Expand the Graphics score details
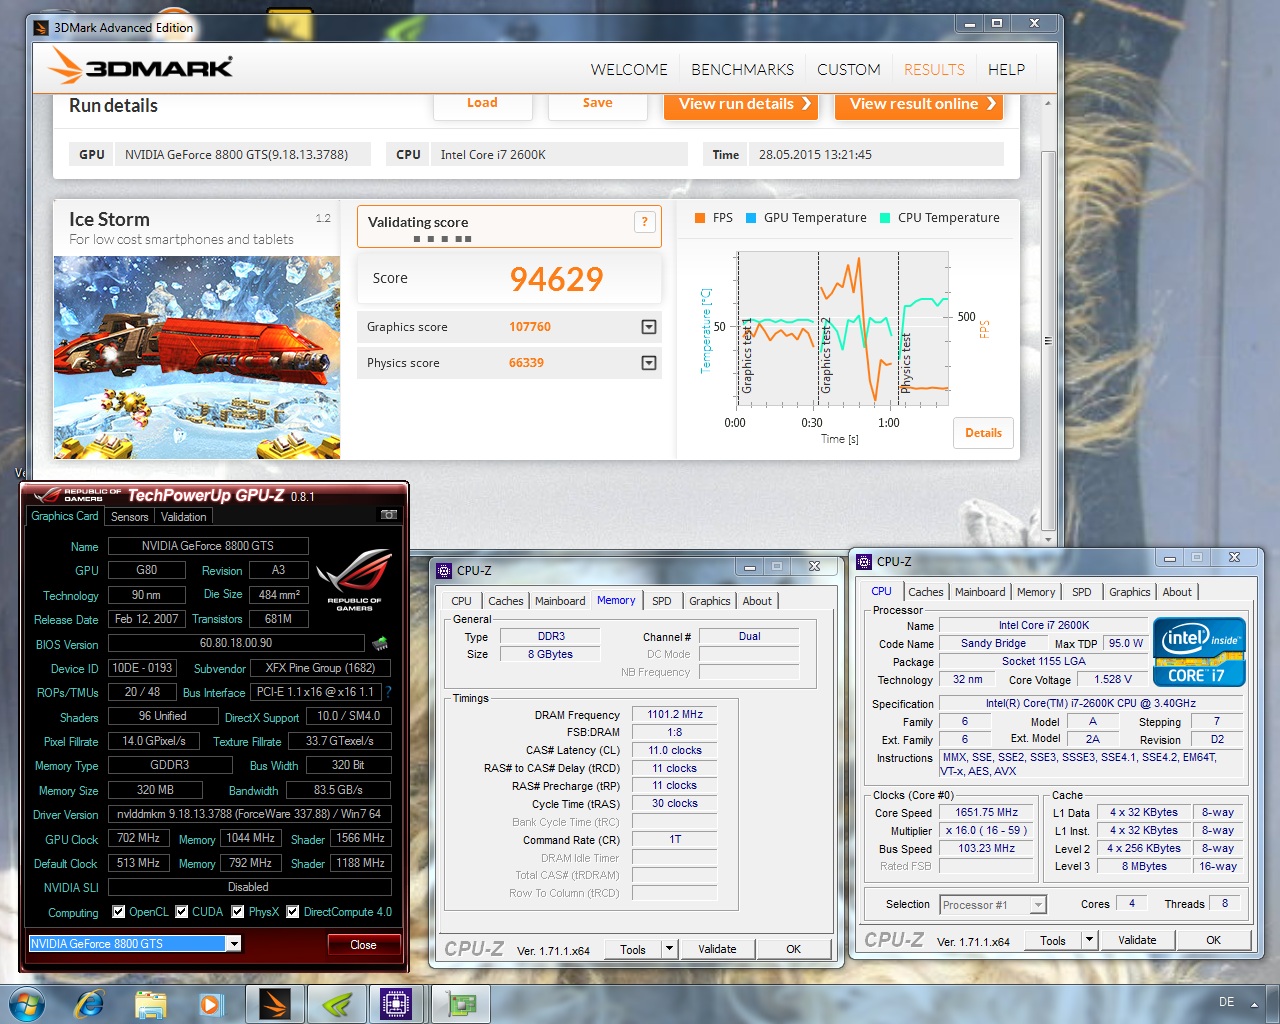The height and width of the screenshot is (1024, 1280). 649,327
